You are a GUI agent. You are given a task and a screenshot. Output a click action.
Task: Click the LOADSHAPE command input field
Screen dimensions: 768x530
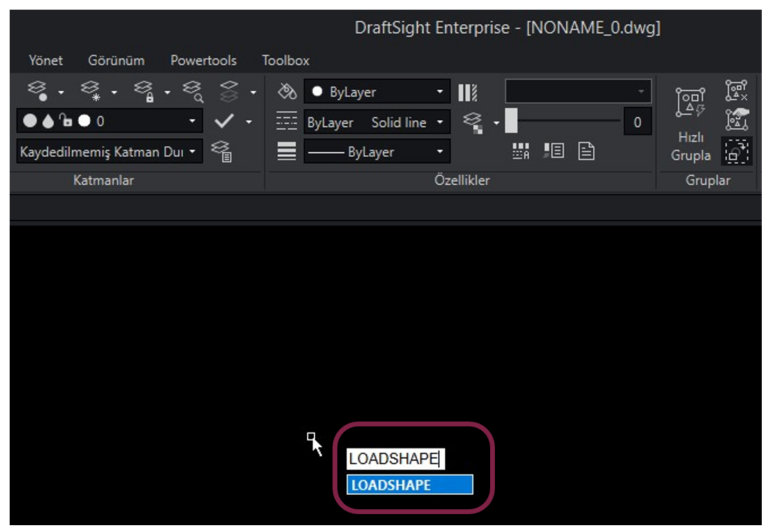394,459
